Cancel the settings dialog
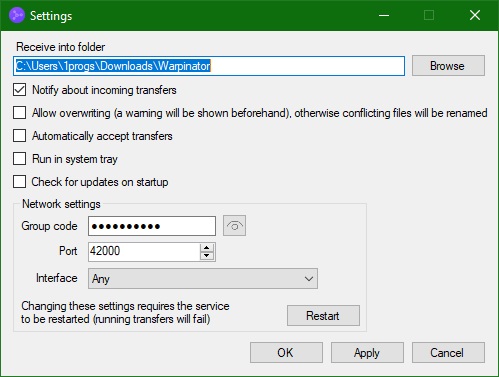The height and width of the screenshot is (377, 499). 448,352
